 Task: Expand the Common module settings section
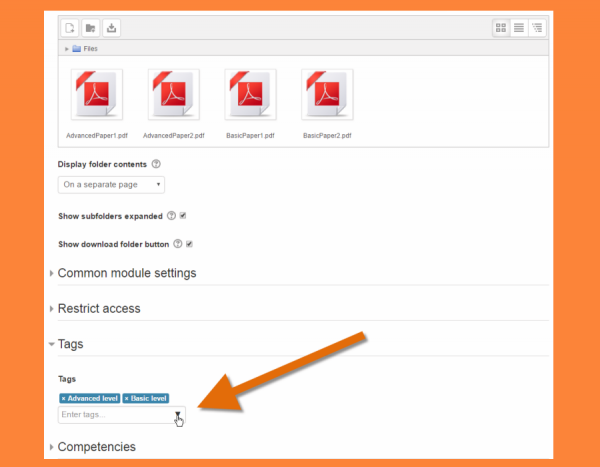(126, 273)
